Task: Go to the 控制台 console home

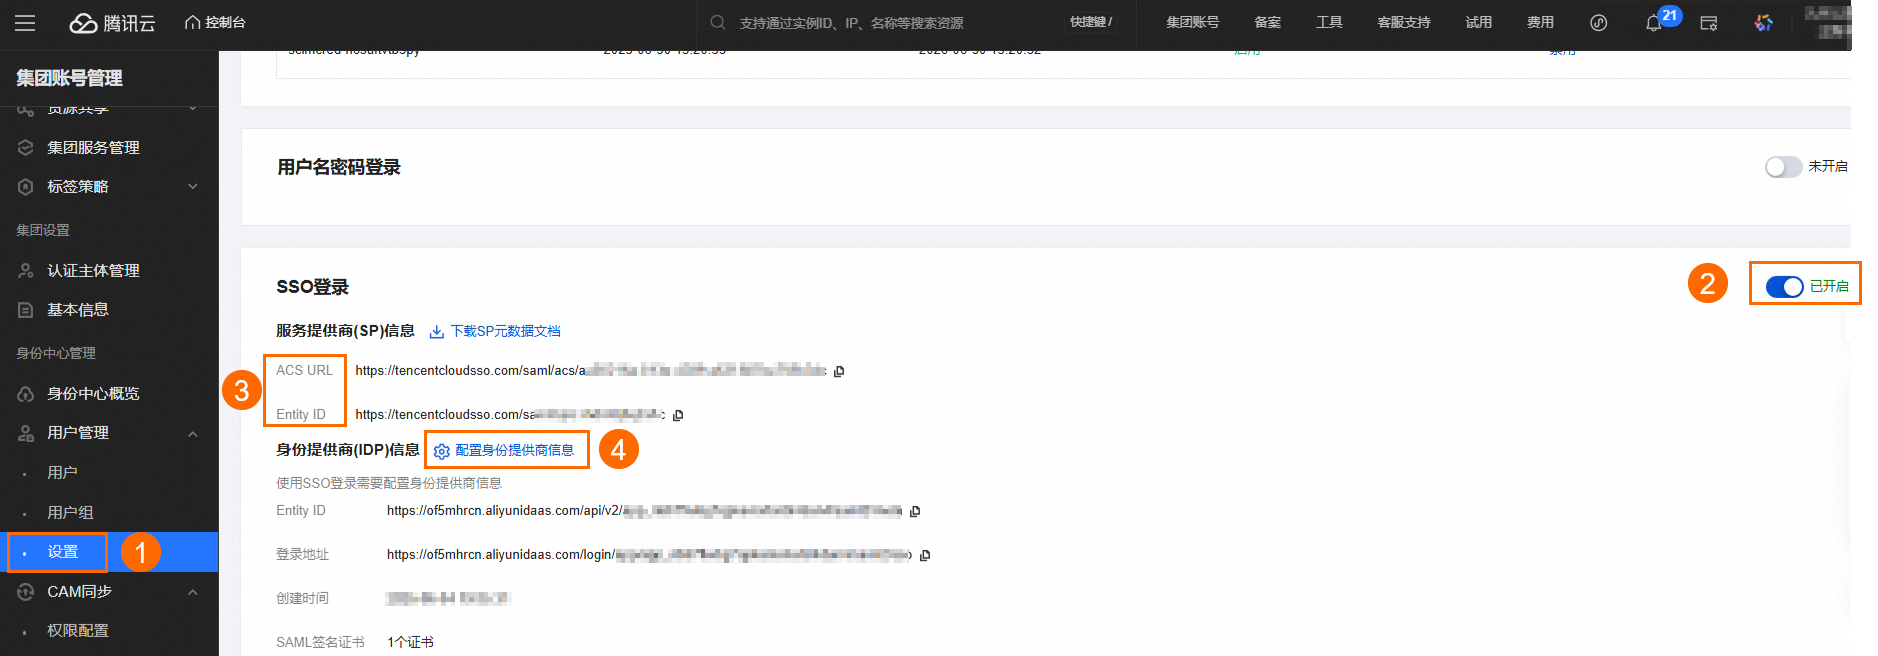Action: [215, 22]
